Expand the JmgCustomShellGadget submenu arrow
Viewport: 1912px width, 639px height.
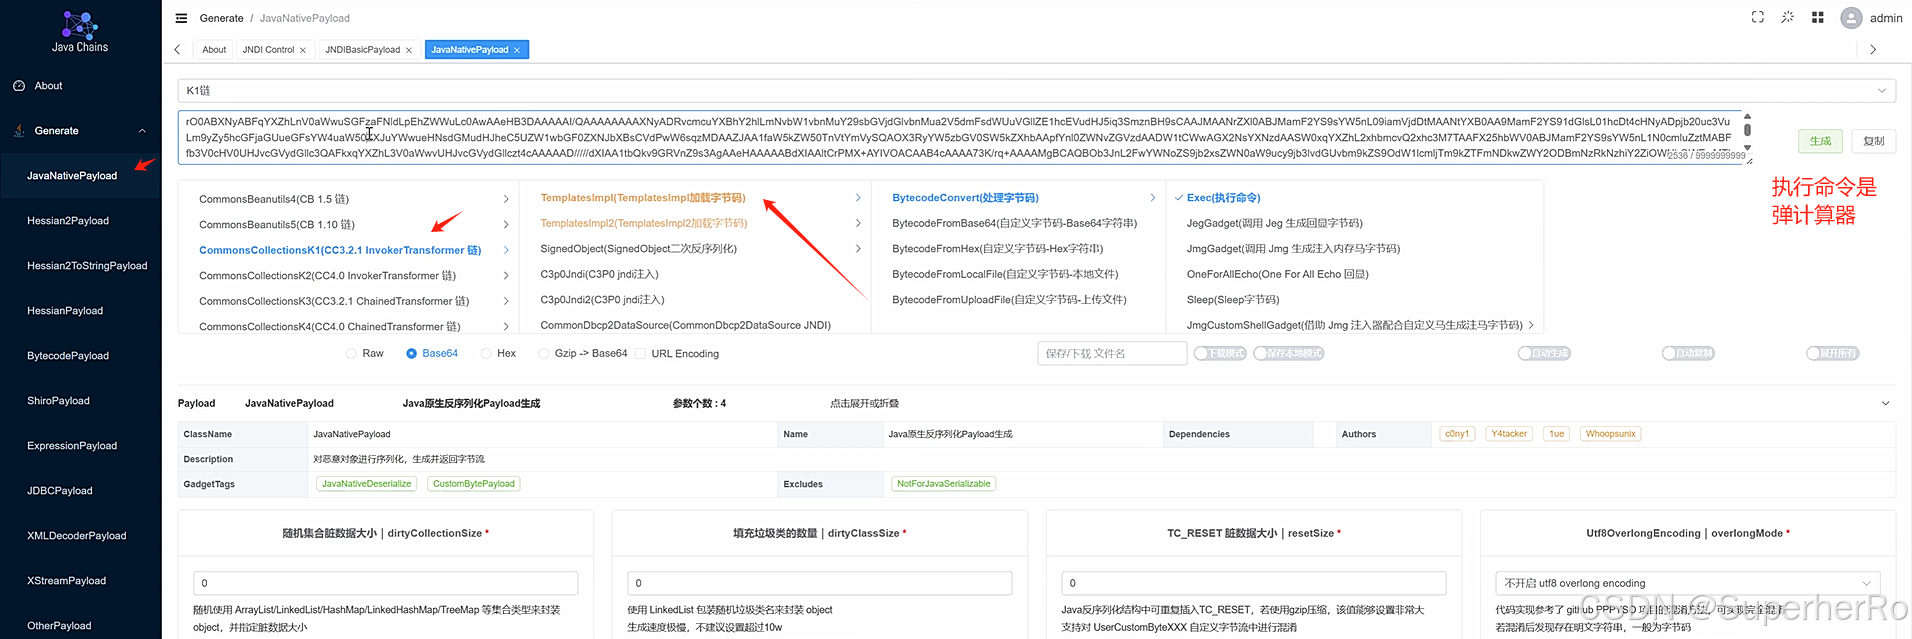[x=1531, y=325]
